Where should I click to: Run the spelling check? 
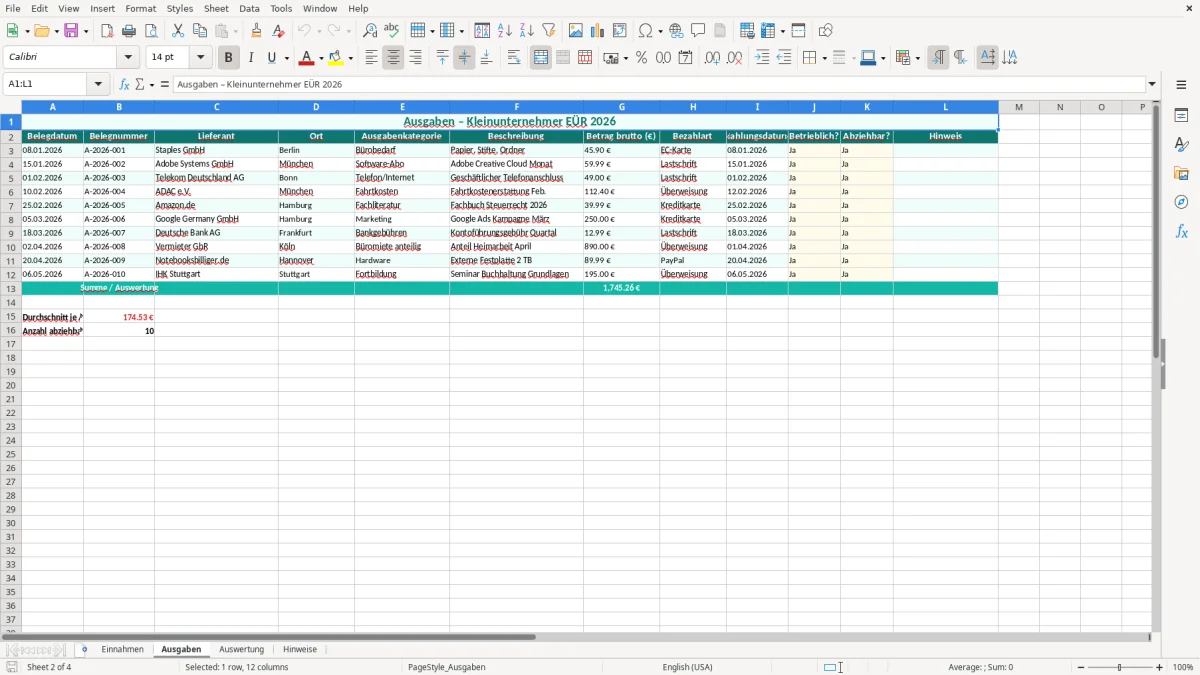coord(392,31)
